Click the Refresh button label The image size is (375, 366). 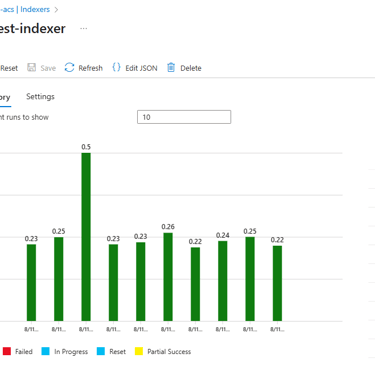coord(91,68)
